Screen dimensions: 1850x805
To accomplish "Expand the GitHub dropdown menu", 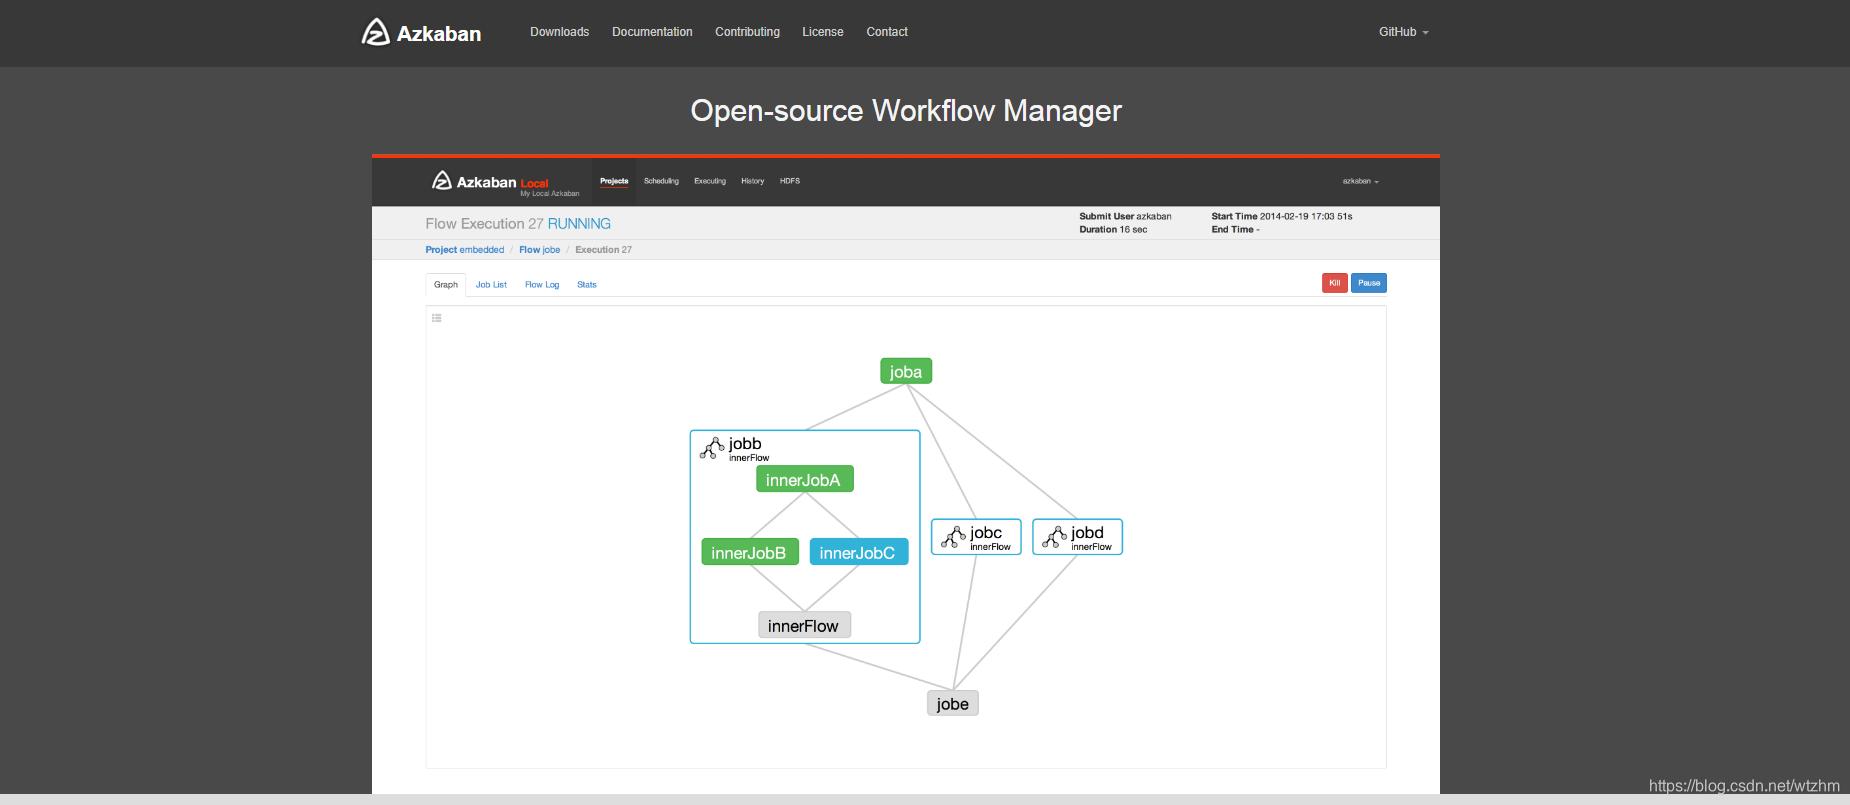I will (1403, 32).
